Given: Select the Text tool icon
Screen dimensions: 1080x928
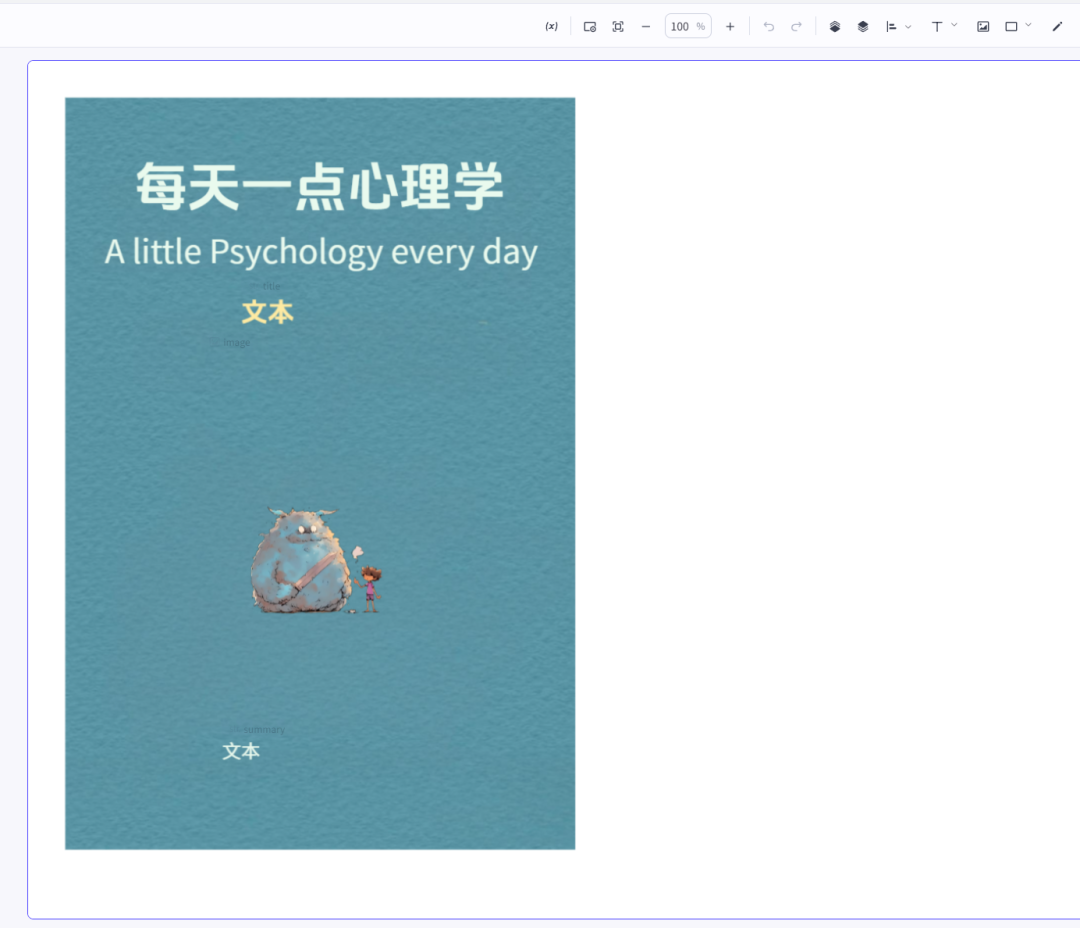Looking at the screenshot, I should point(937,26).
